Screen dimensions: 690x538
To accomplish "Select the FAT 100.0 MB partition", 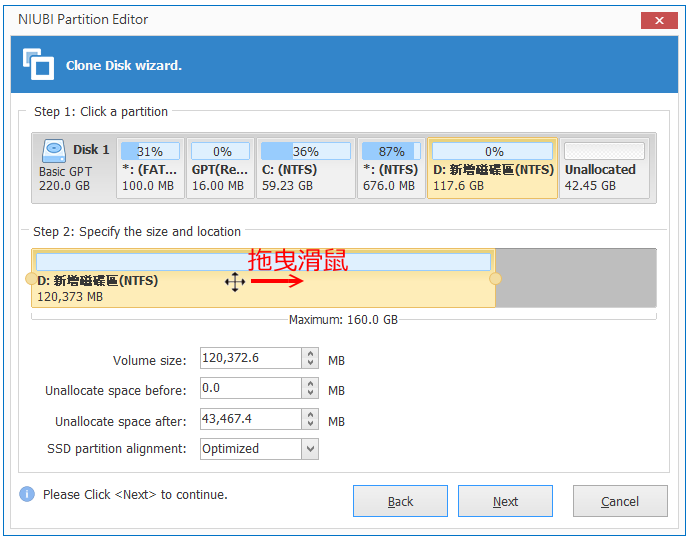I will pyautogui.click(x=150, y=168).
